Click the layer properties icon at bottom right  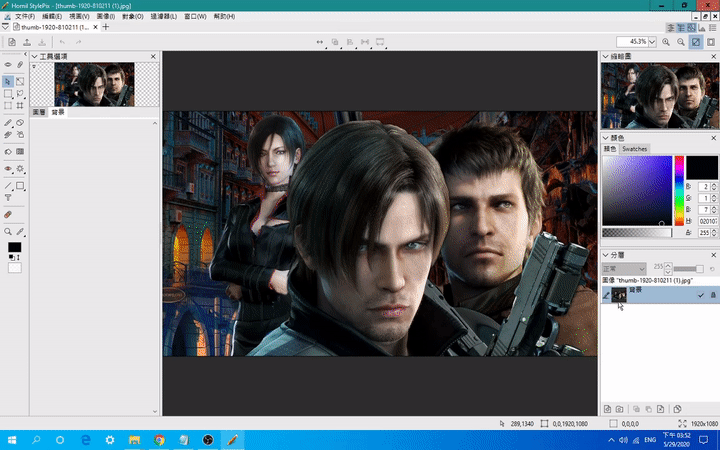(677, 409)
